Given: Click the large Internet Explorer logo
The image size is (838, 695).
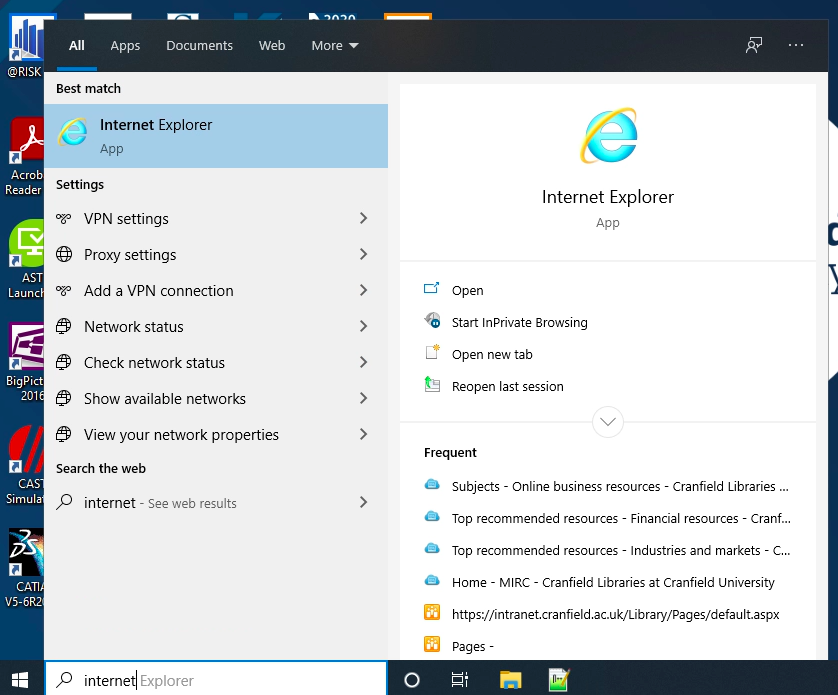Looking at the screenshot, I should tap(608, 136).
